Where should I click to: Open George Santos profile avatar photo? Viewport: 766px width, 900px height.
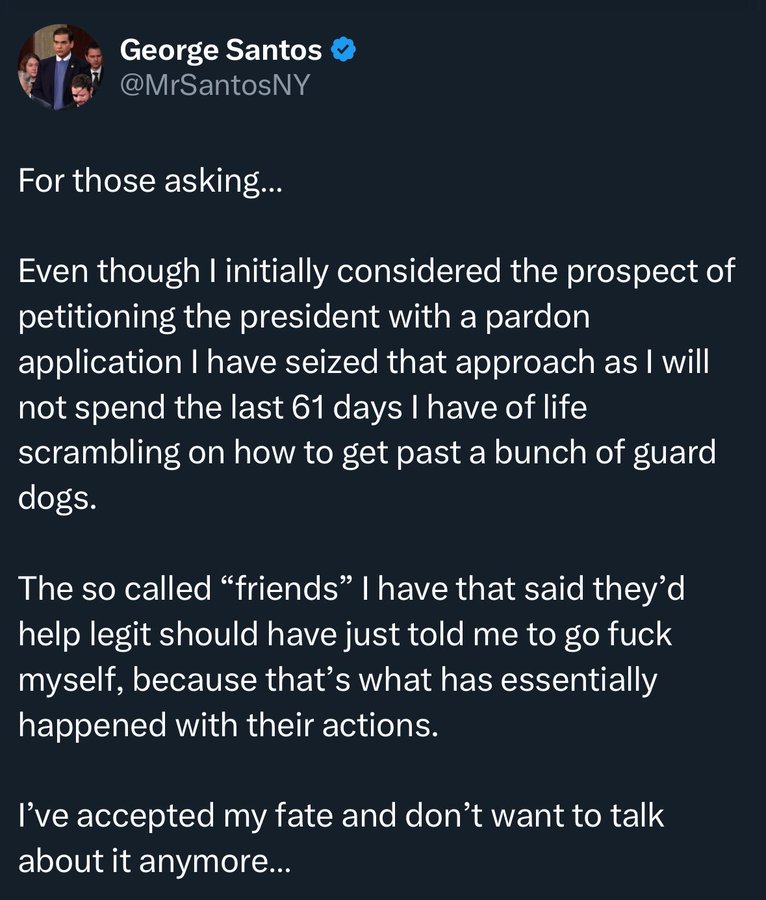coord(58,68)
